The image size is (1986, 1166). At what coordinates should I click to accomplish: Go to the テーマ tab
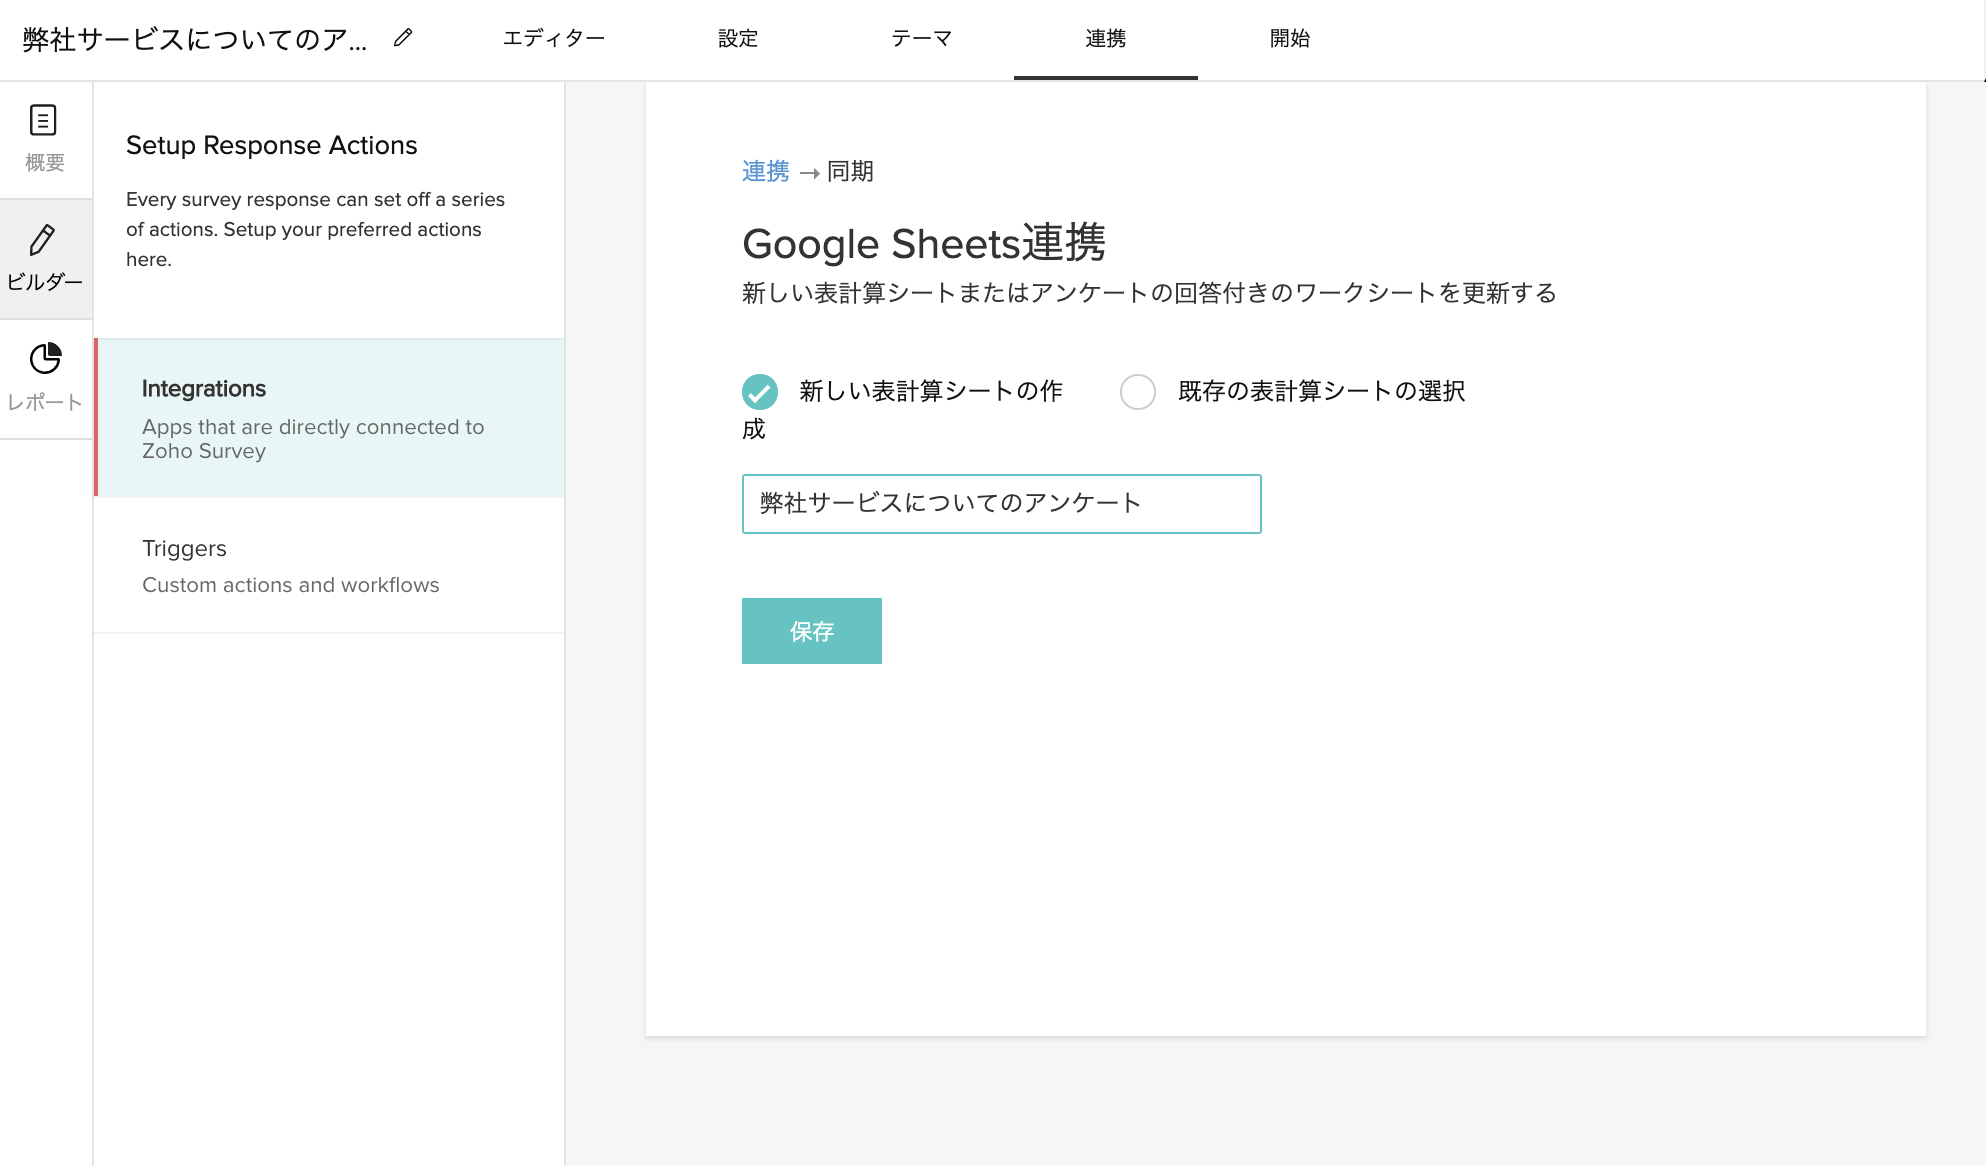point(921,38)
